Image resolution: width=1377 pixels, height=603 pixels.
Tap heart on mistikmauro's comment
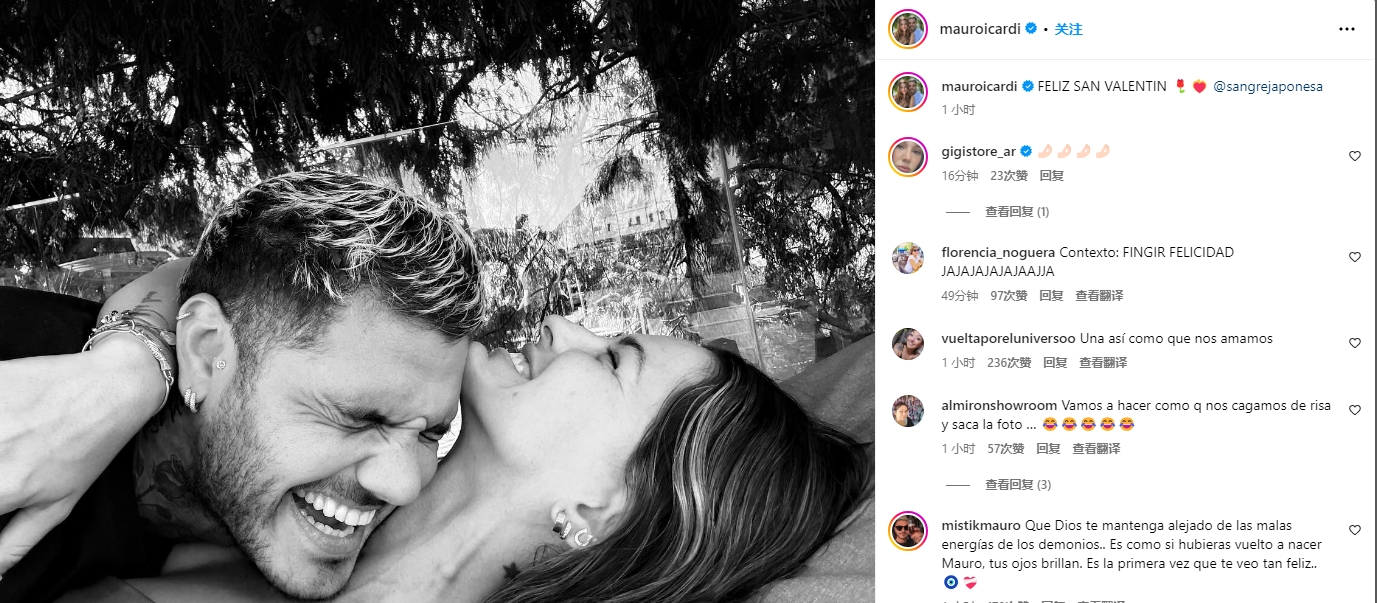coord(1355,530)
